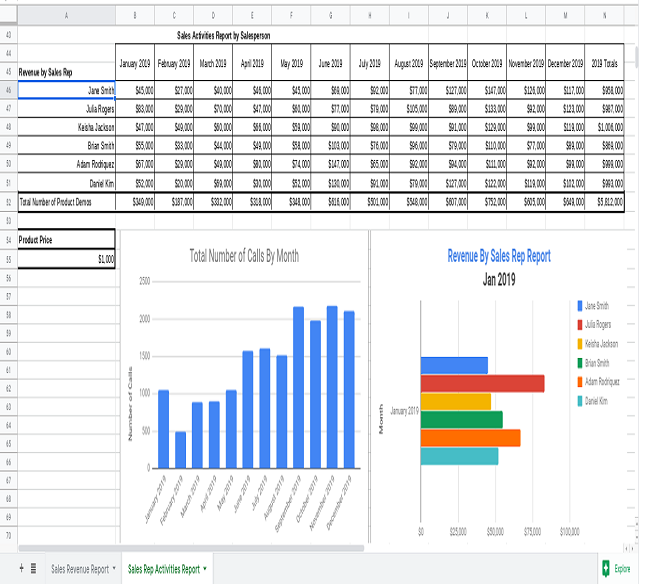Open the Sales Revenue Report tab dropdown arrow
Viewport: 645px width, 584px height.
(x=114, y=568)
